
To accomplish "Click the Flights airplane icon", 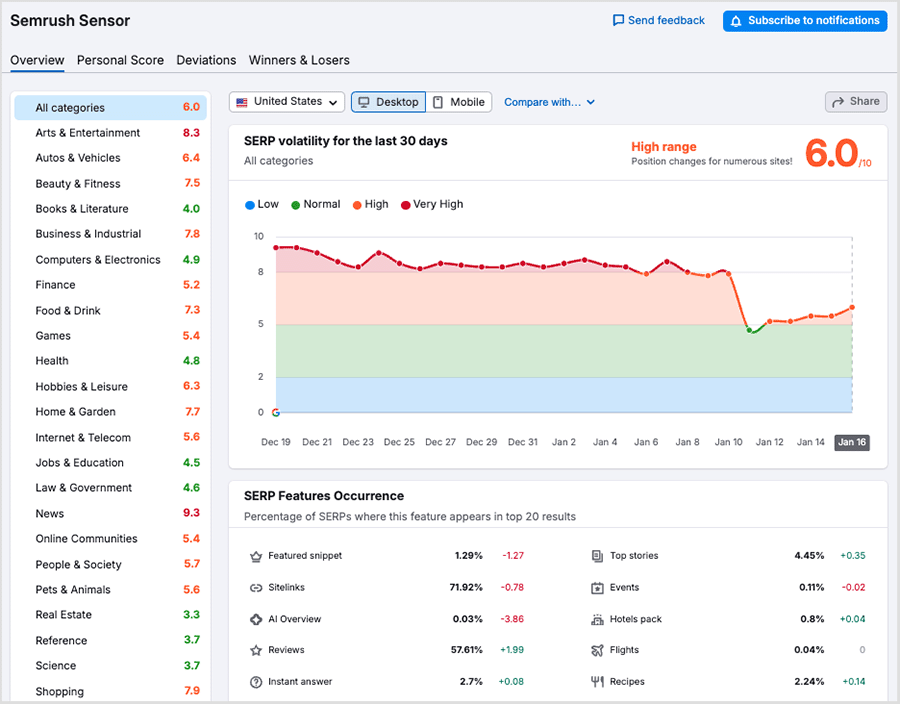I will [x=598, y=650].
